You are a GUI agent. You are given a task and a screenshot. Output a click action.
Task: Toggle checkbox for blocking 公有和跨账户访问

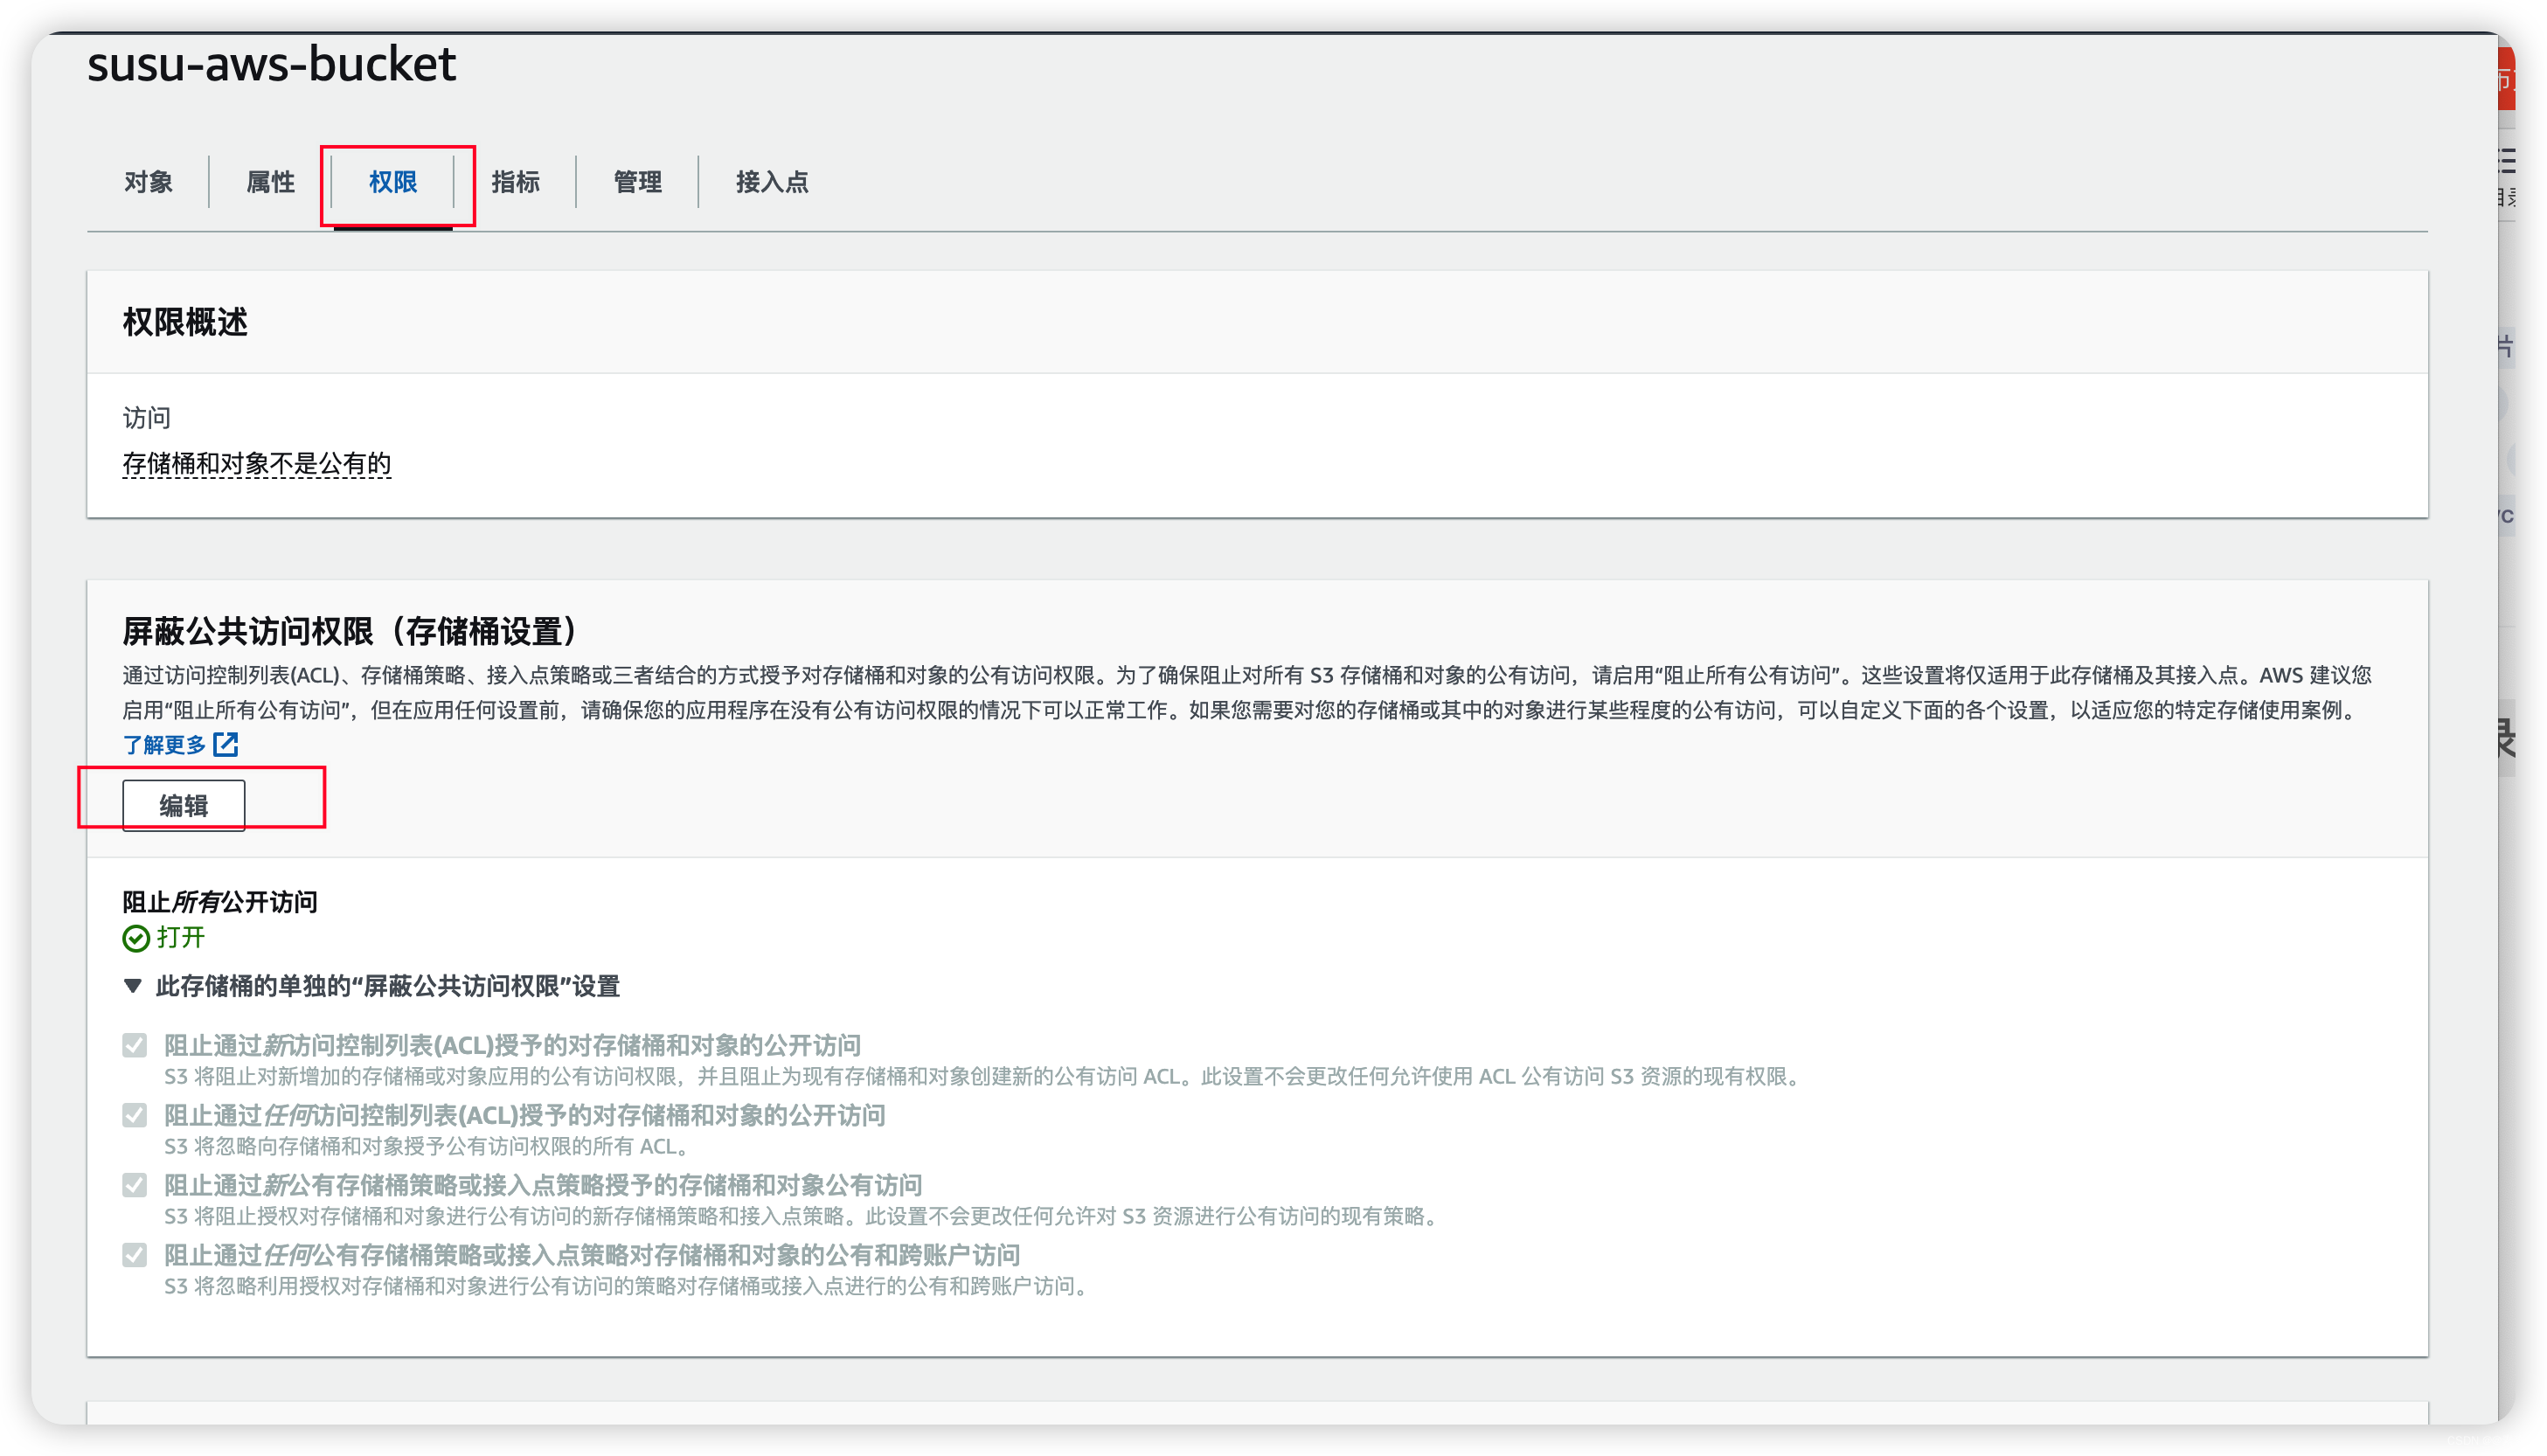tap(135, 1255)
